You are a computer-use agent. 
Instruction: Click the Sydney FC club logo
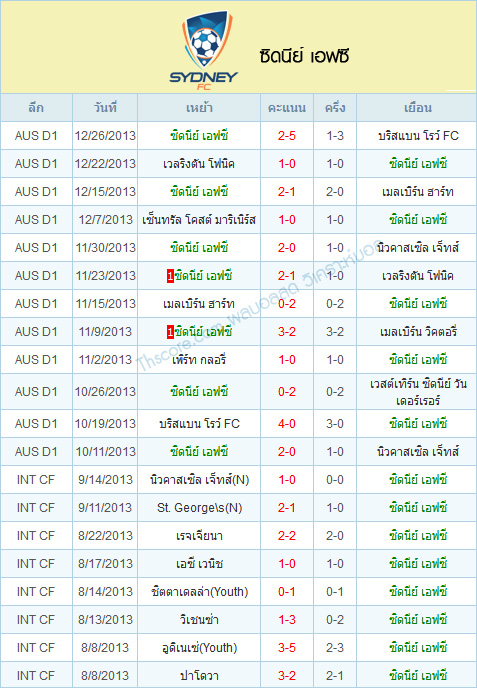204,50
